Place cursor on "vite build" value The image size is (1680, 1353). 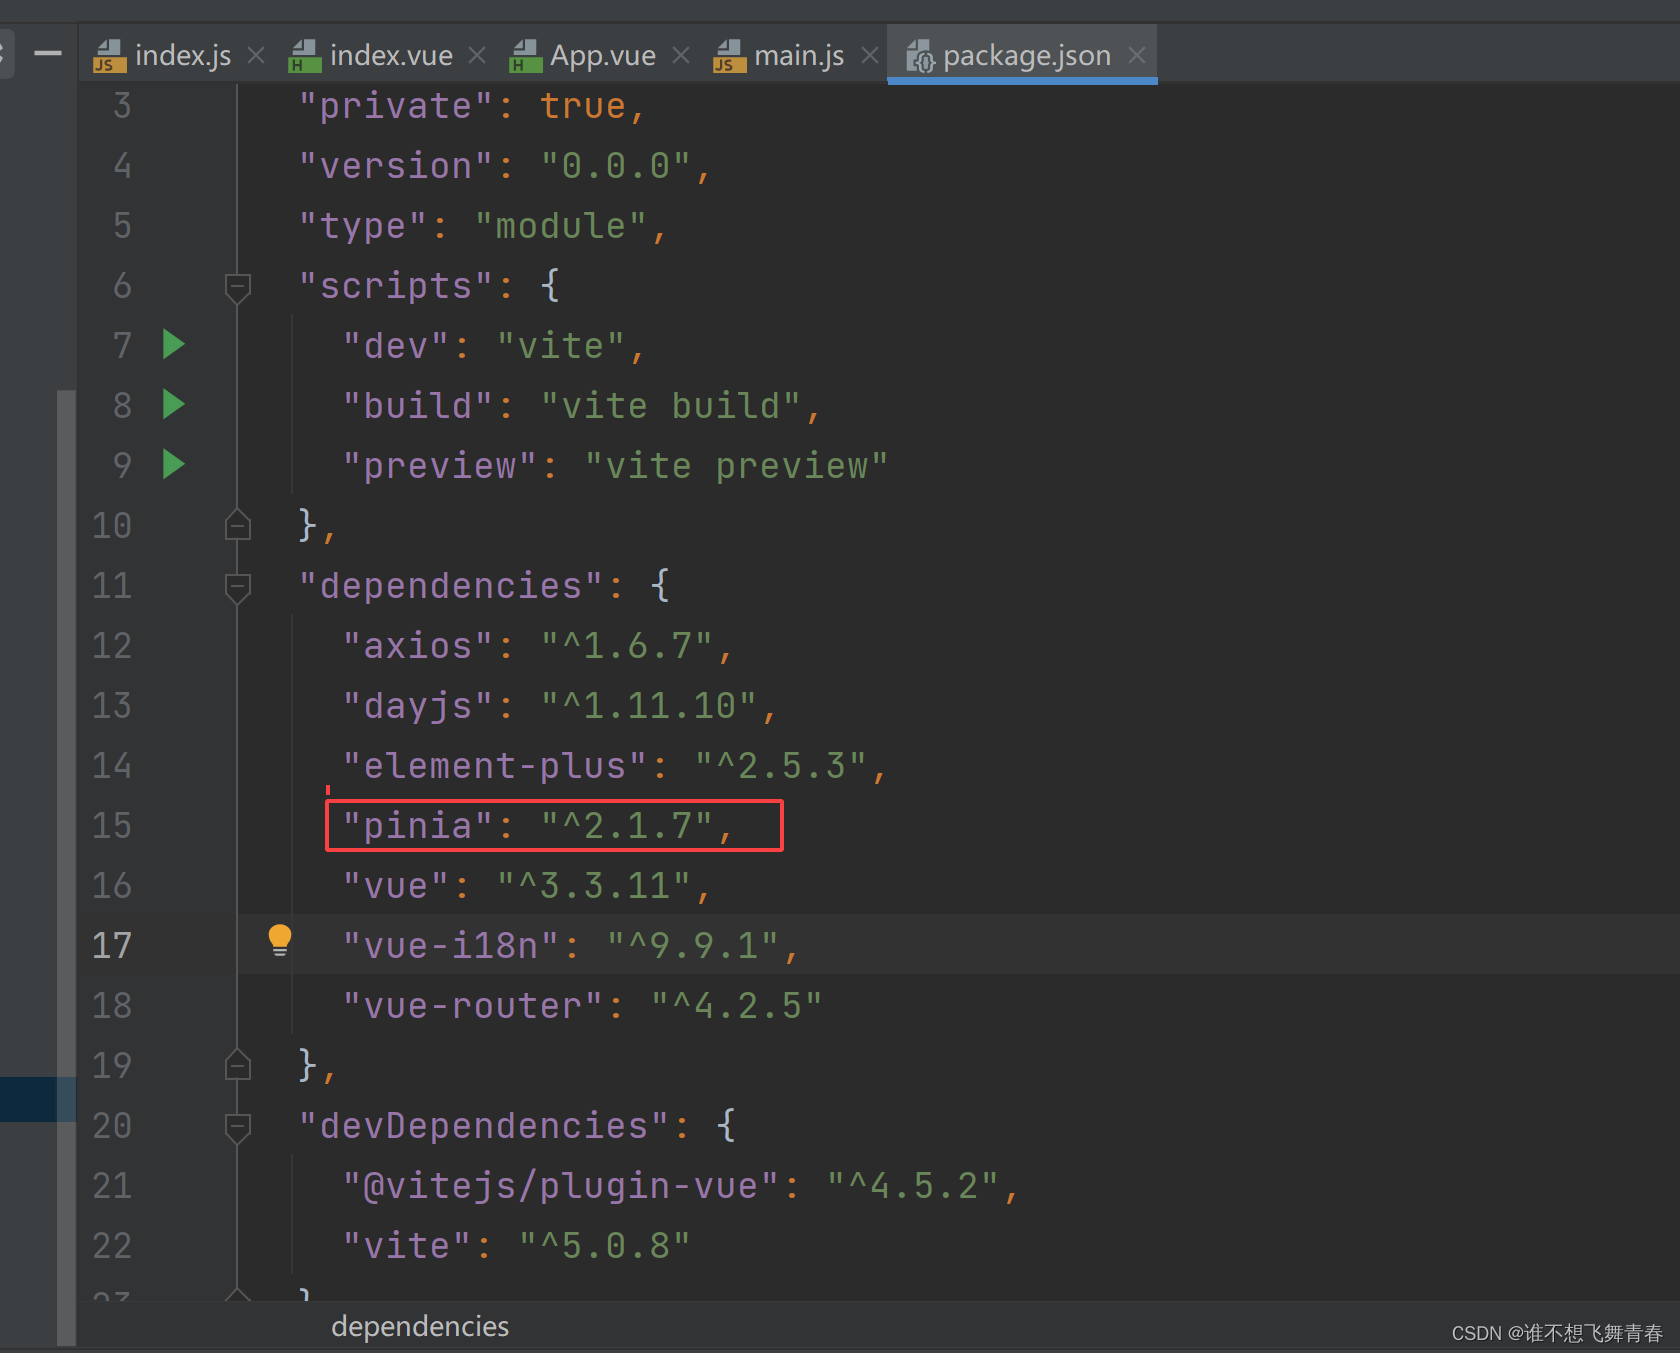[671, 406]
